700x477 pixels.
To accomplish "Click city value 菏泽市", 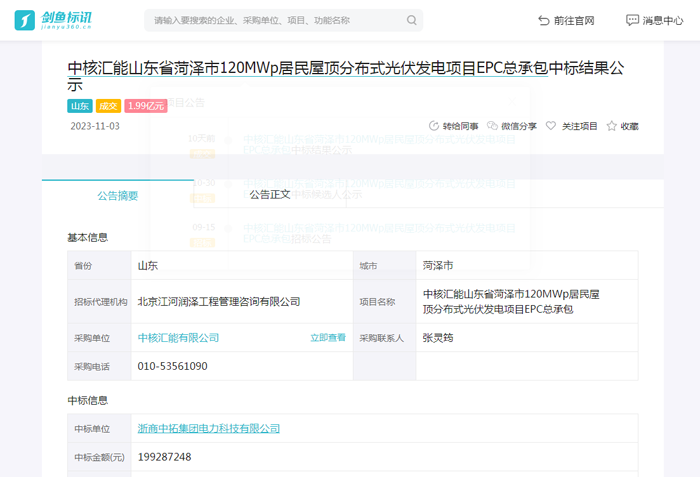I will tap(438, 266).
